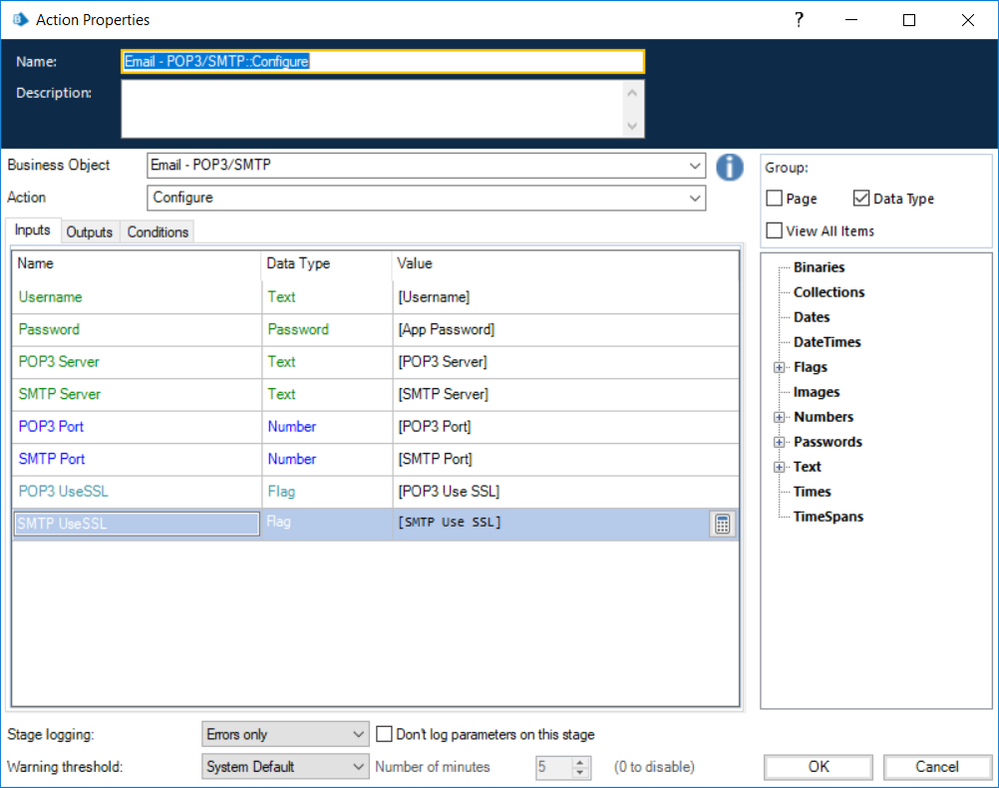Open the Business Object dropdown

694,166
